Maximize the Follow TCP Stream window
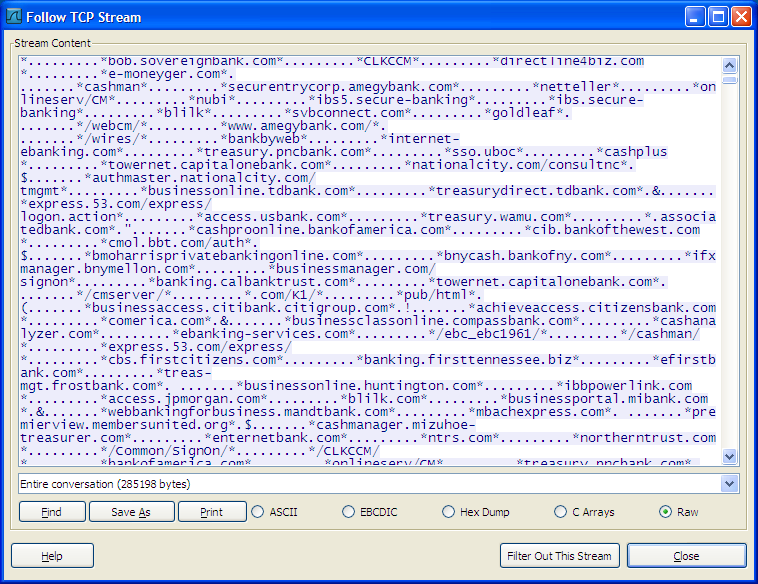Viewport: 758px width, 584px height. coord(718,17)
